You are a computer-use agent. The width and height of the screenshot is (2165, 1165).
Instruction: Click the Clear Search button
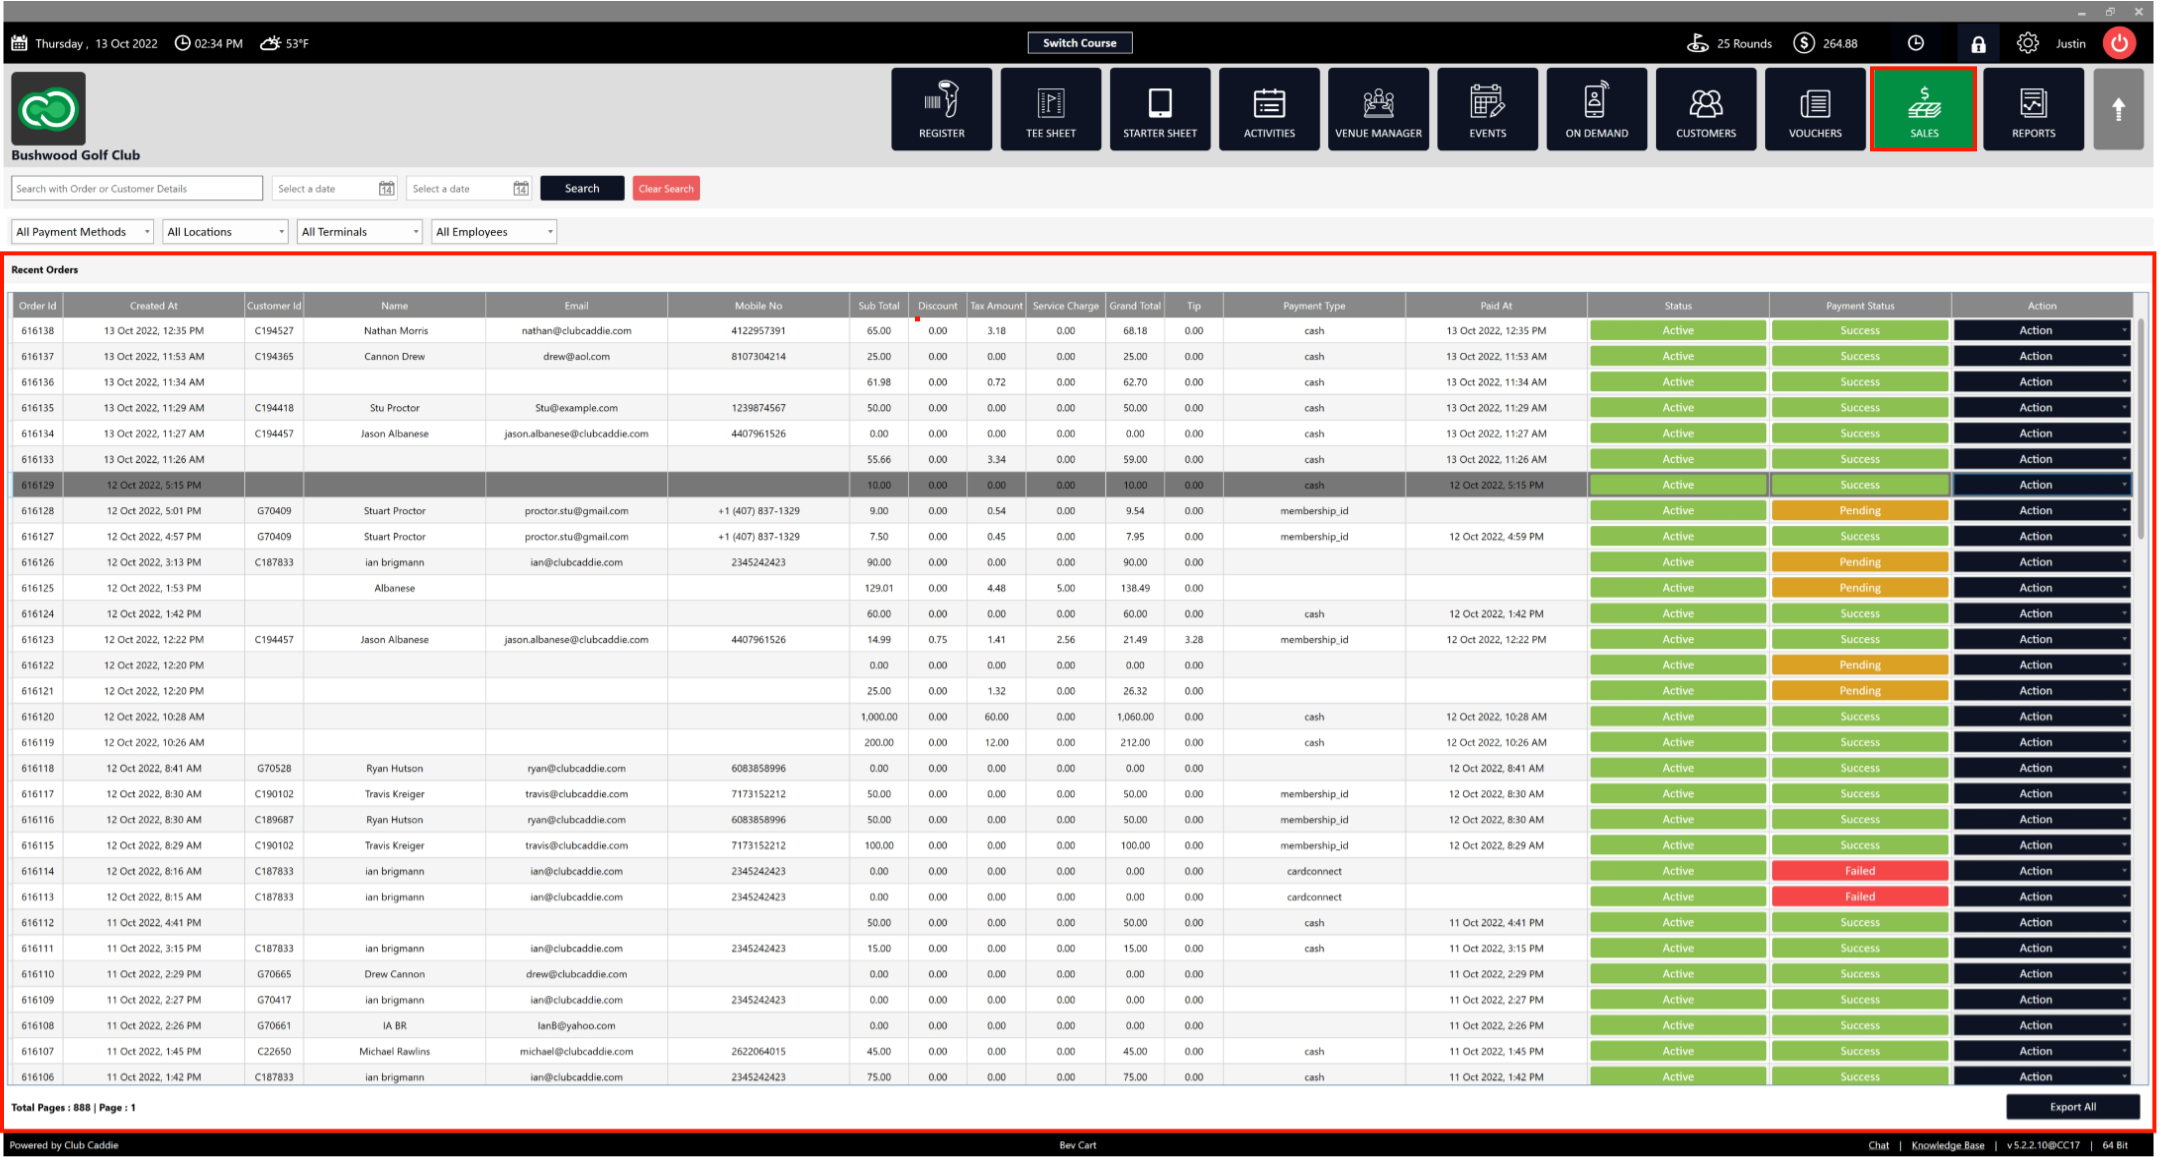(x=665, y=189)
